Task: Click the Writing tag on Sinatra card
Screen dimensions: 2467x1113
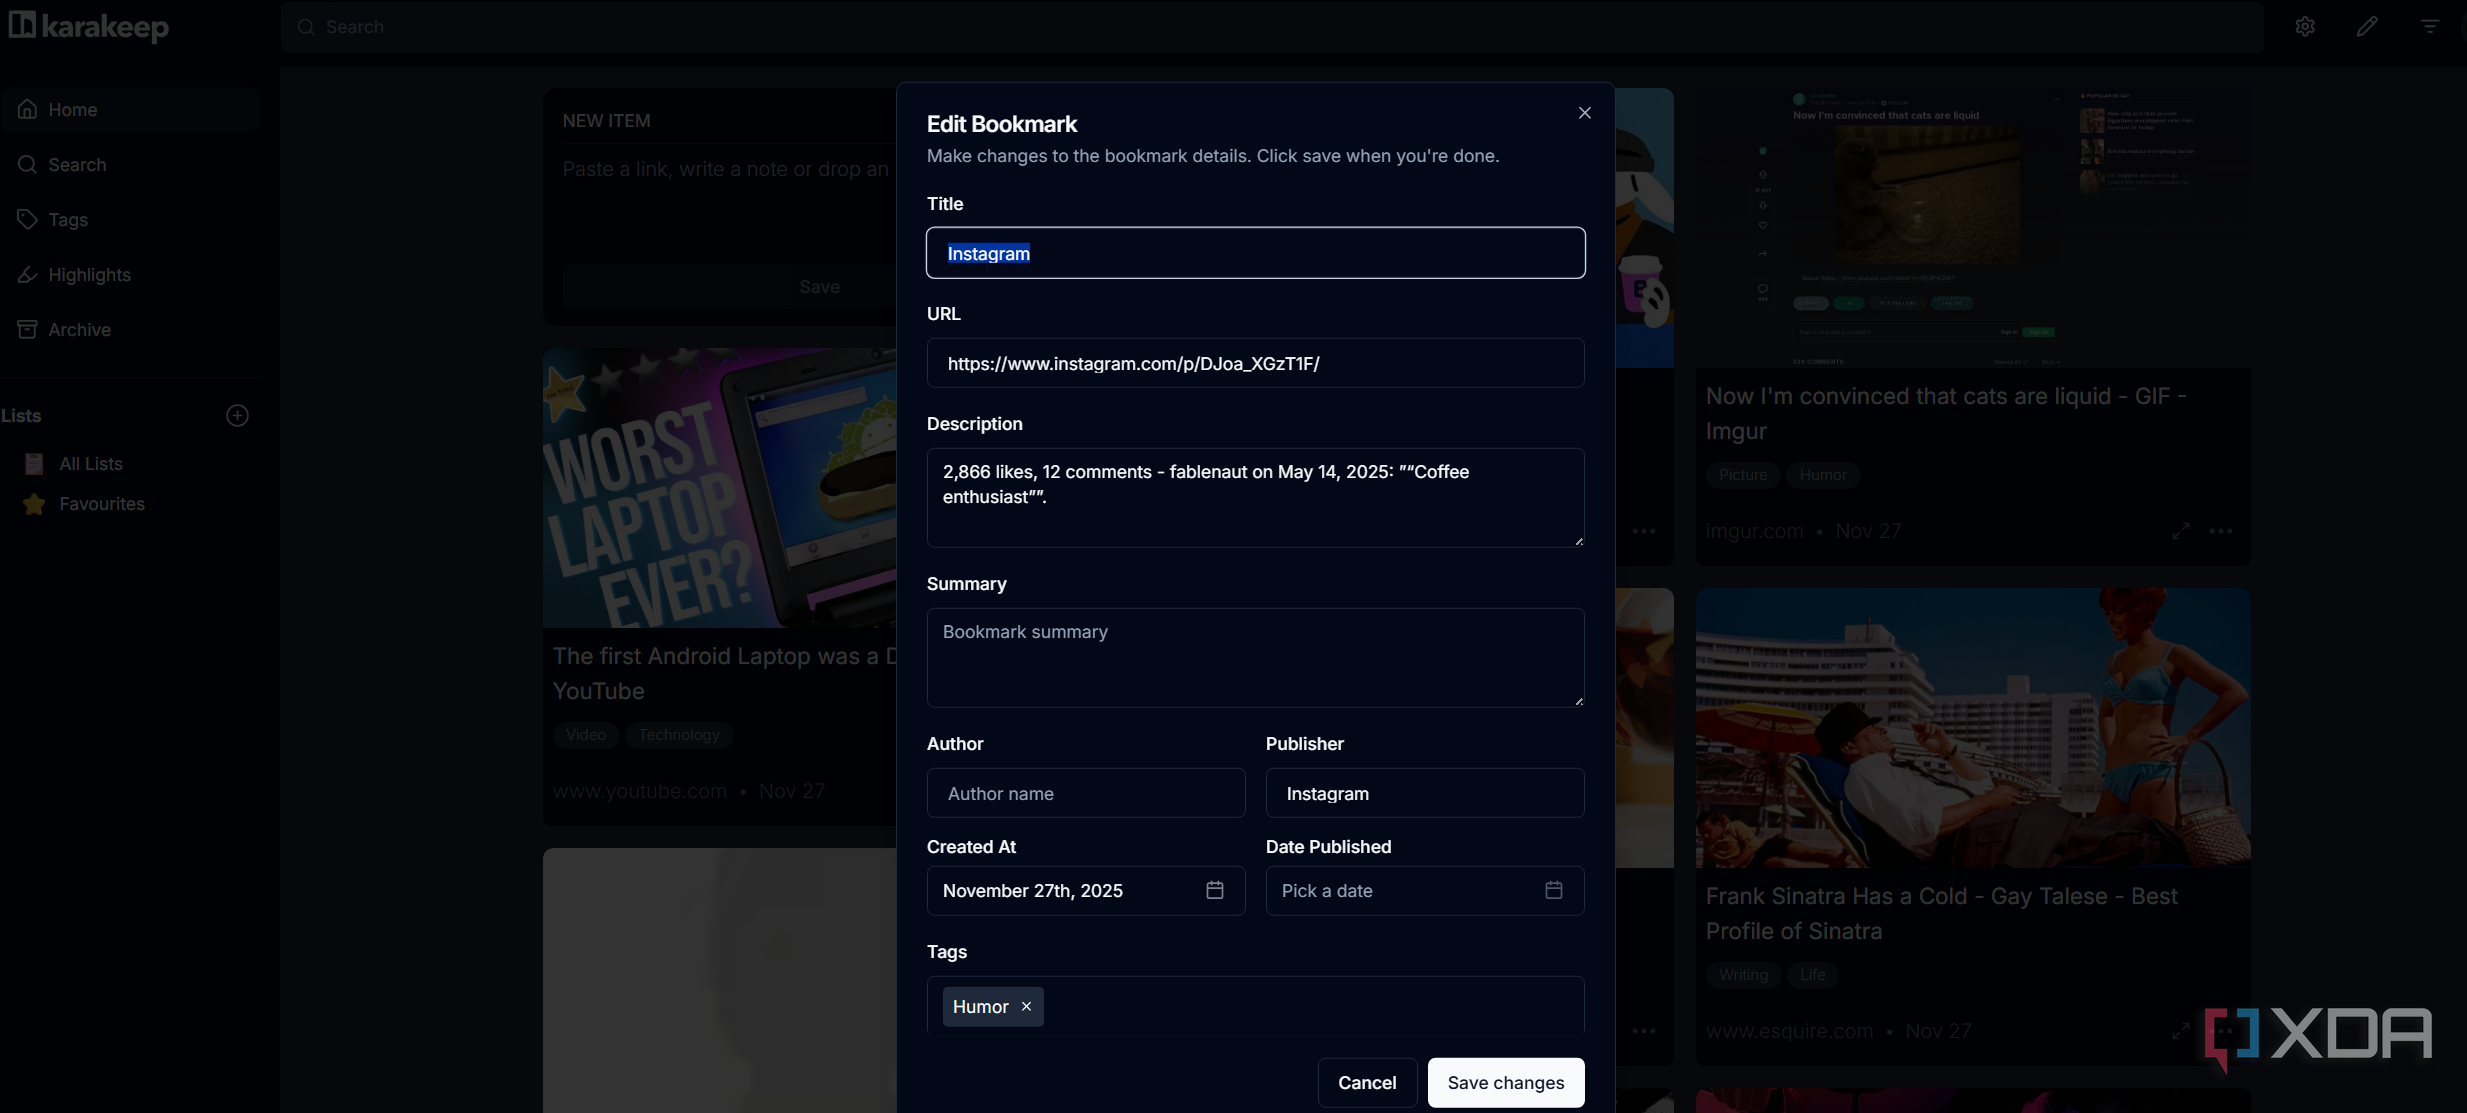Action: click(x=1743, y=975)
